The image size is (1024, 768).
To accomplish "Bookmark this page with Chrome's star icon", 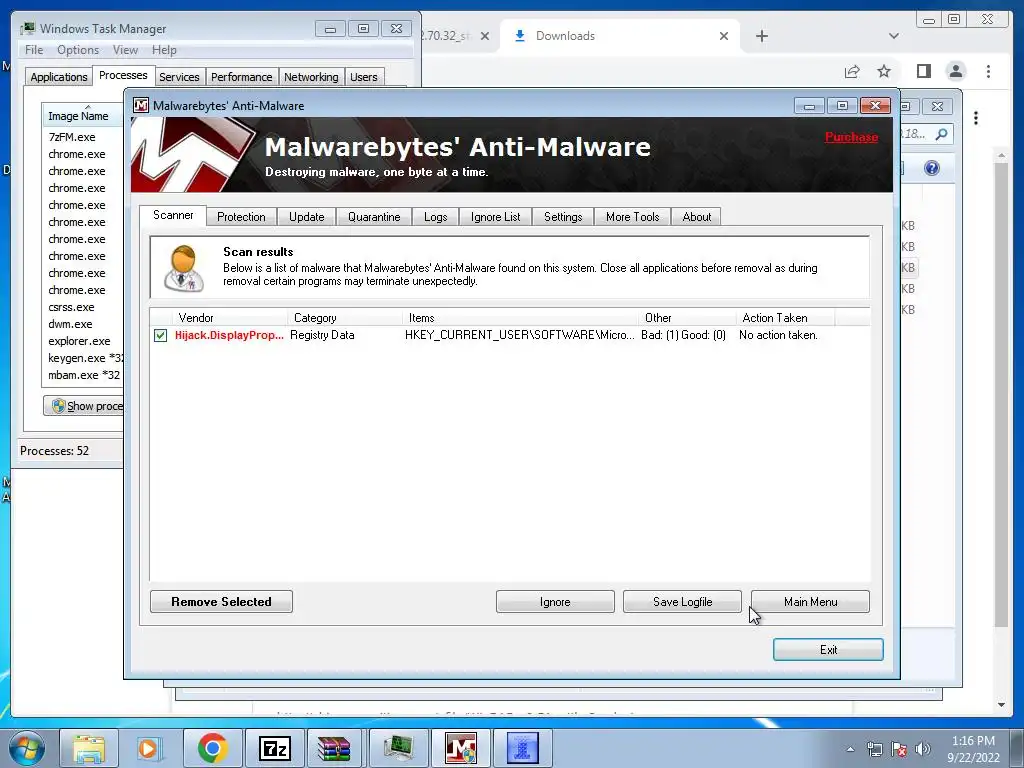I will point(884,71).
